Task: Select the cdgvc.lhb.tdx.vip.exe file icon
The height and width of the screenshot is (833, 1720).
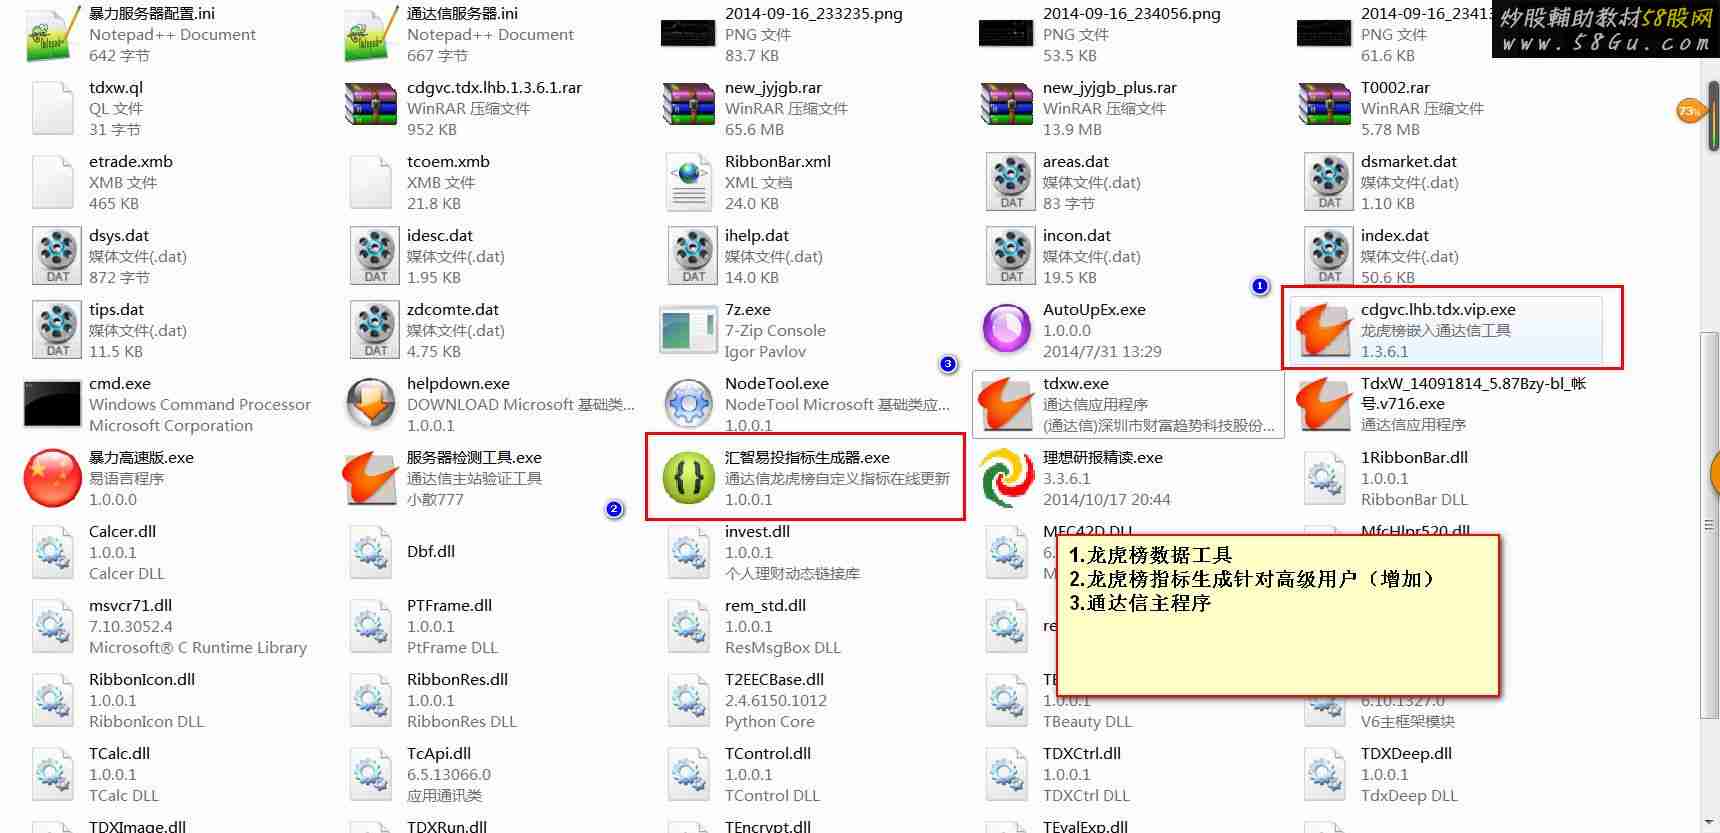Action: (1325, 330)
